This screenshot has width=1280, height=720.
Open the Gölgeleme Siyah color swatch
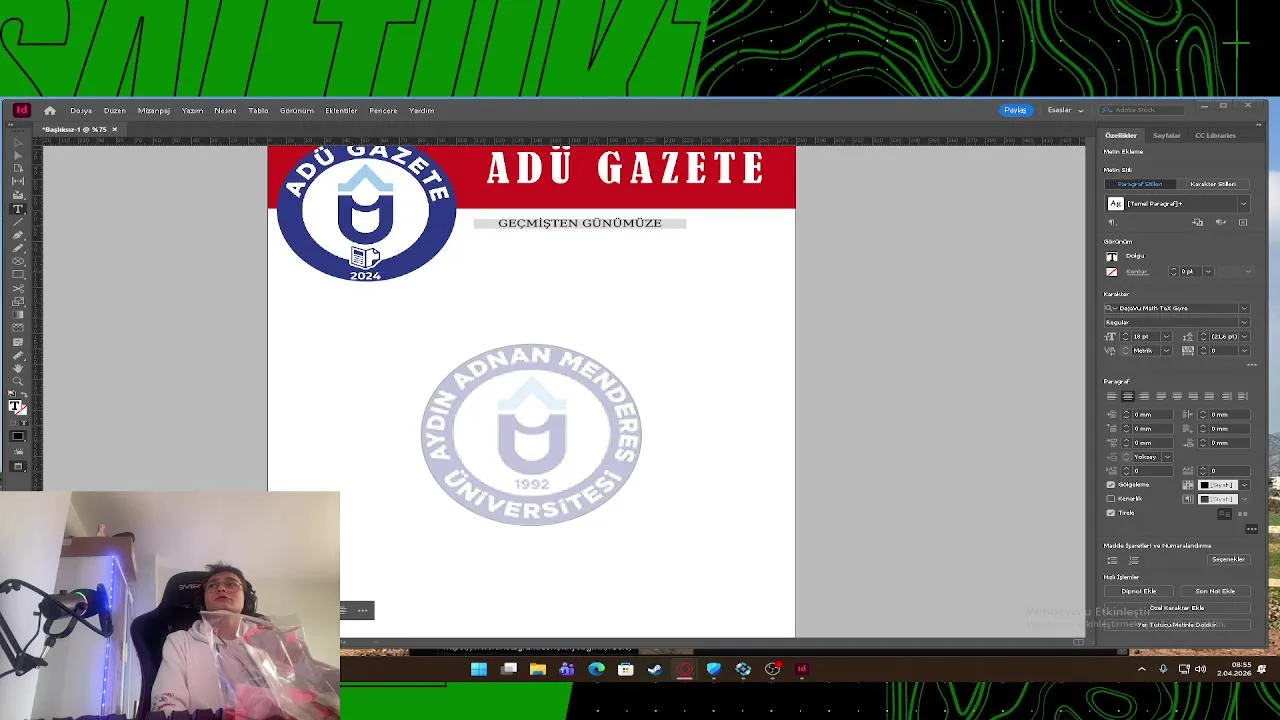coord(1217,485)
